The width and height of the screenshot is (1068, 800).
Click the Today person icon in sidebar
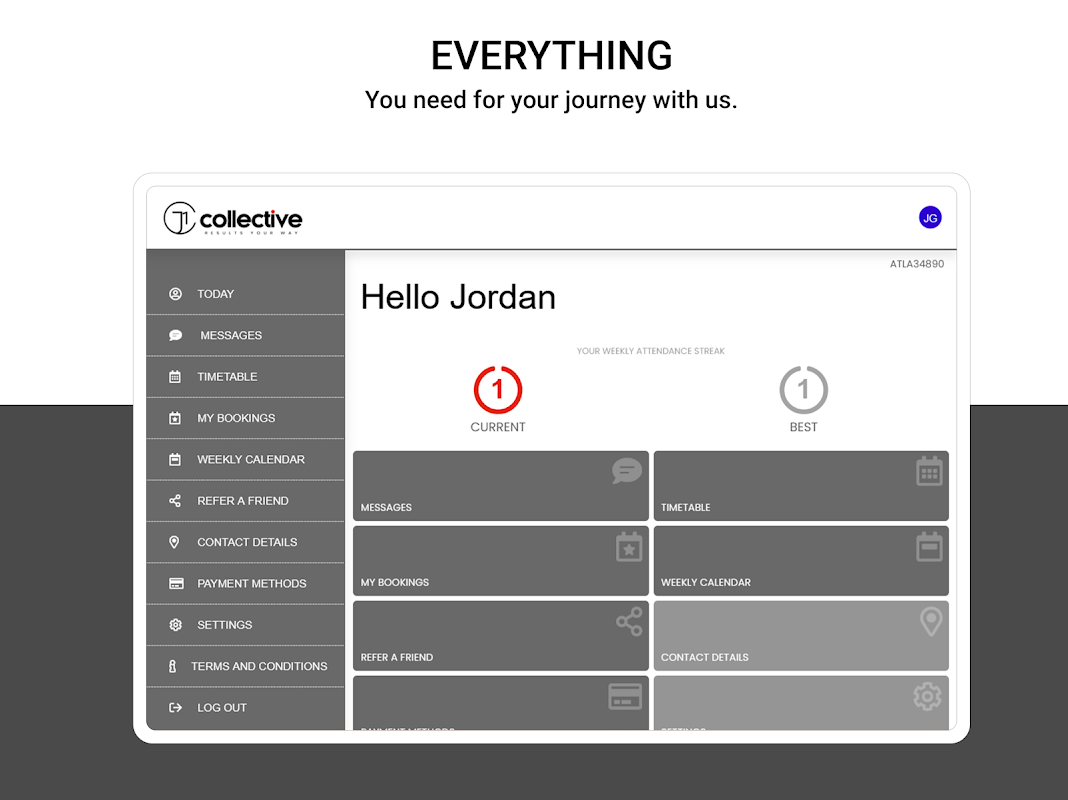coord(175,294)
